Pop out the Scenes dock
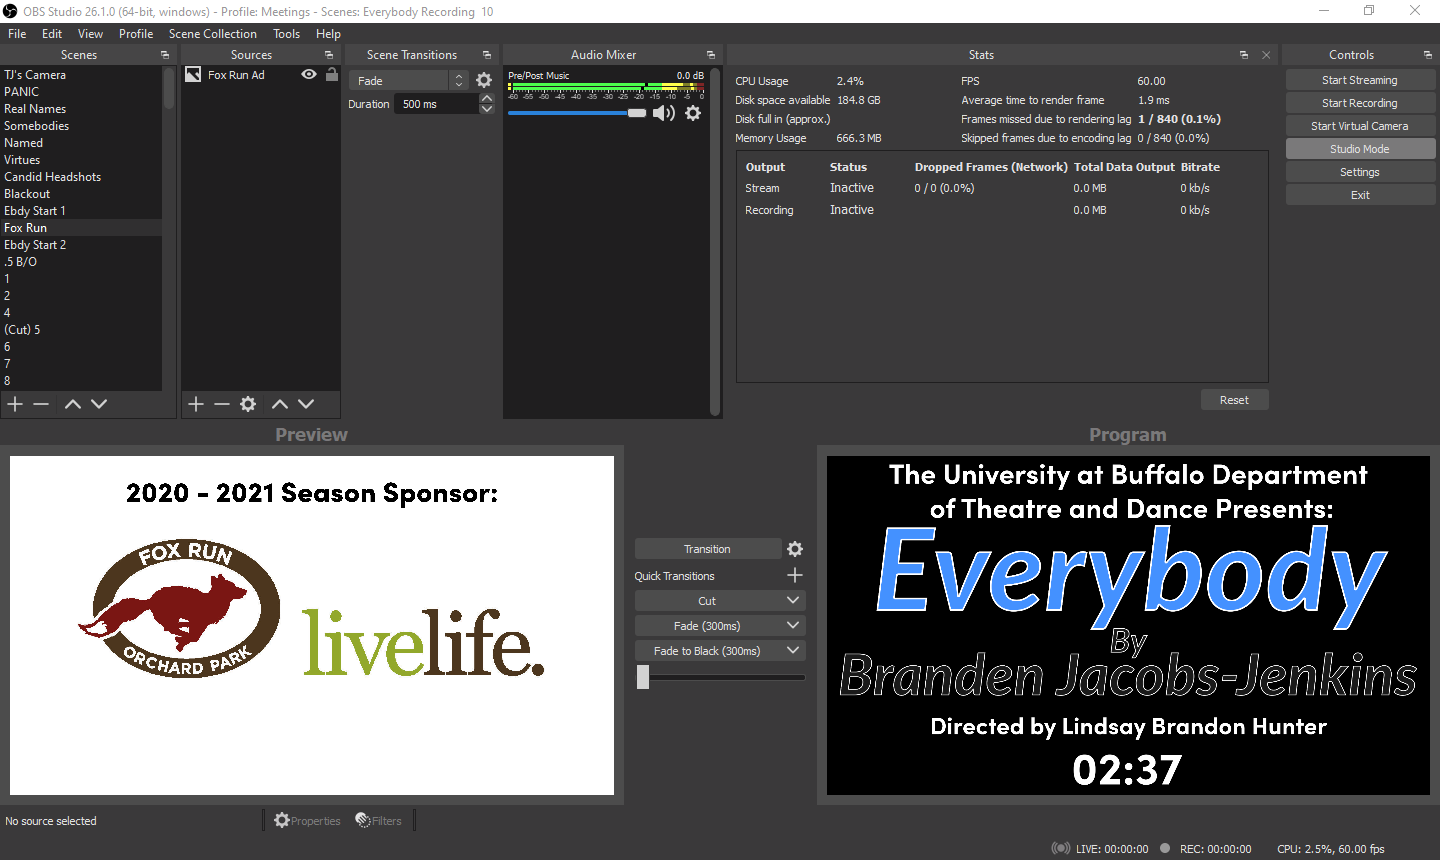 [165, 55]
